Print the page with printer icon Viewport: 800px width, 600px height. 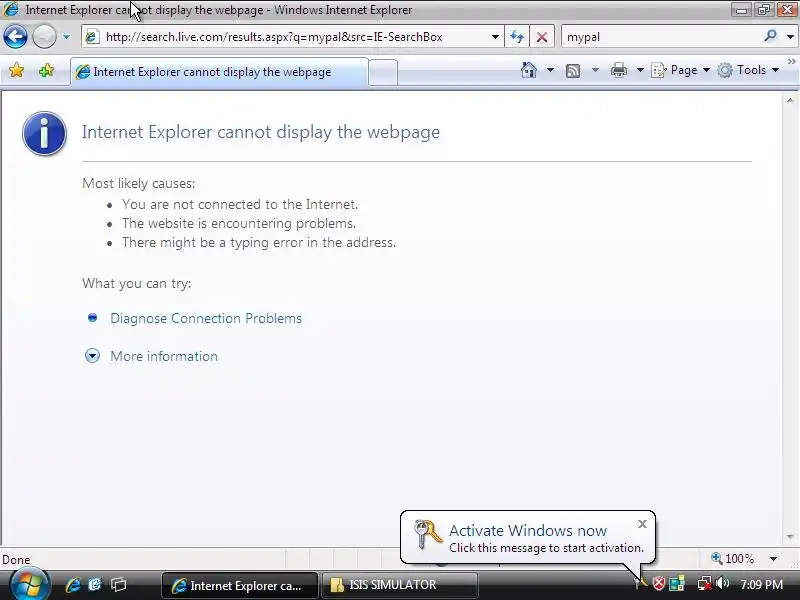pyautogui.click(x=619, y=70)
